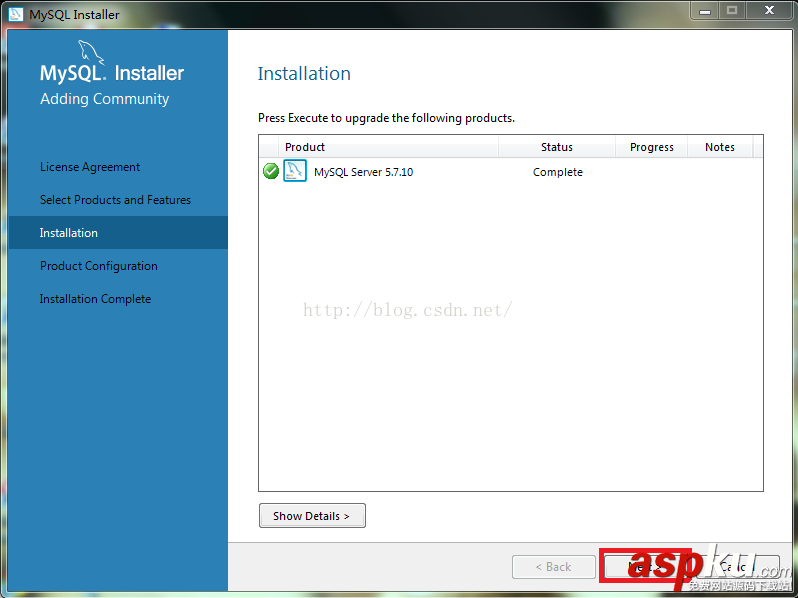Go to Select Products and Features step
Viewport: 798px width, 598px height.
click(x=115, y=200)
